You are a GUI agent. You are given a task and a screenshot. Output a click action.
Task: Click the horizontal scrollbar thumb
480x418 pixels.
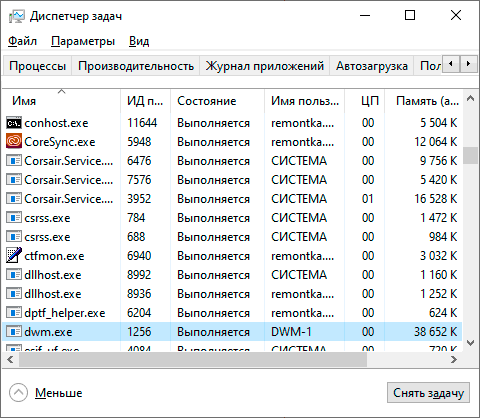pyautogui.click(x=193, y=359)
